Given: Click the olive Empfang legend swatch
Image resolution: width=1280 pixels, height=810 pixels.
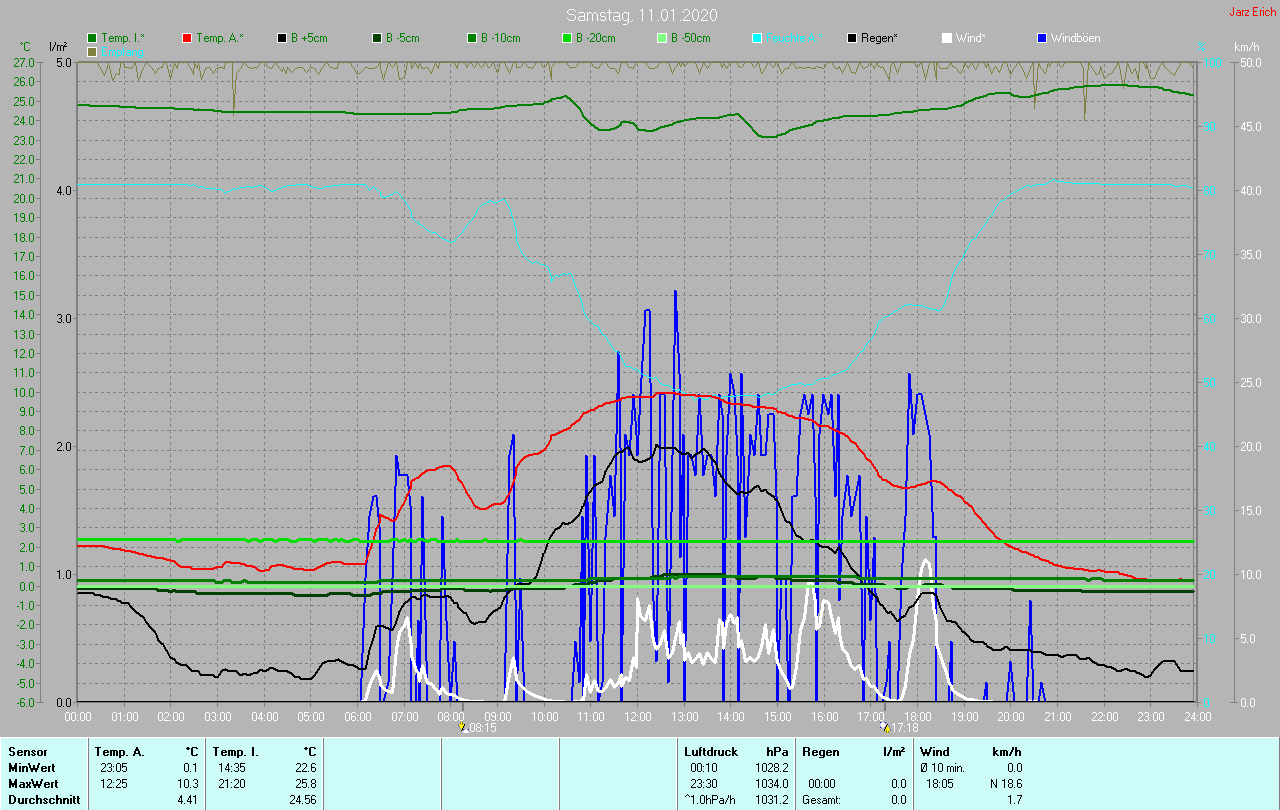Looking at the screenshot, I should click(92, 51).
